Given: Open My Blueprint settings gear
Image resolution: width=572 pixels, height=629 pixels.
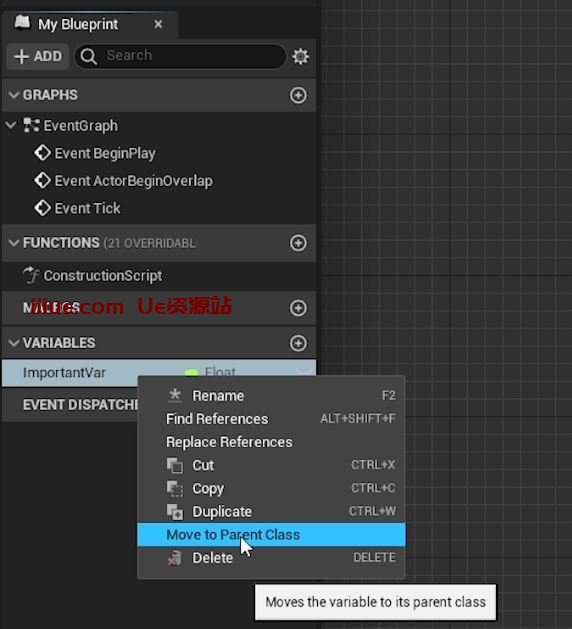Looking at the screenshot, I should pyautogui.click(x=300, y=57).
